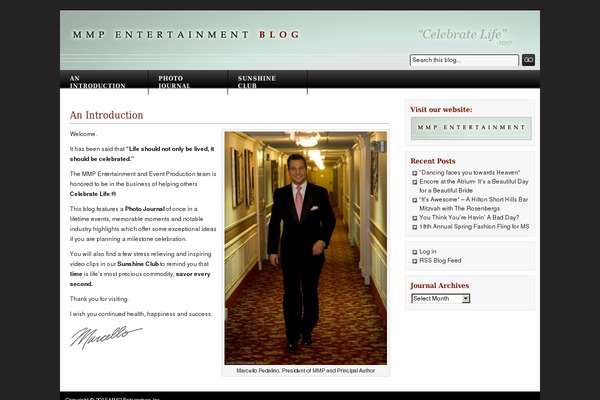The image size is (600, 400).
Task: Click the GO search button
Action: [528, 60]
